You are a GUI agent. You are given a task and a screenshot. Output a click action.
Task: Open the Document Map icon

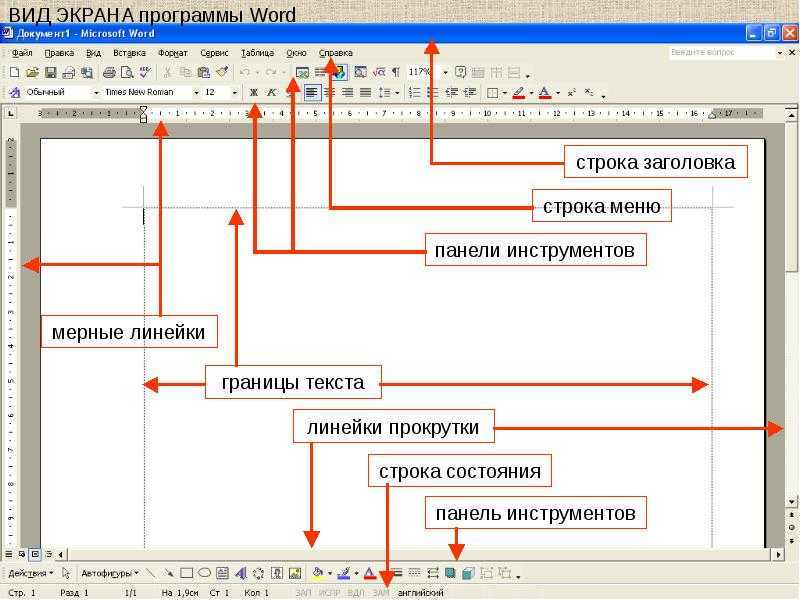360,72
